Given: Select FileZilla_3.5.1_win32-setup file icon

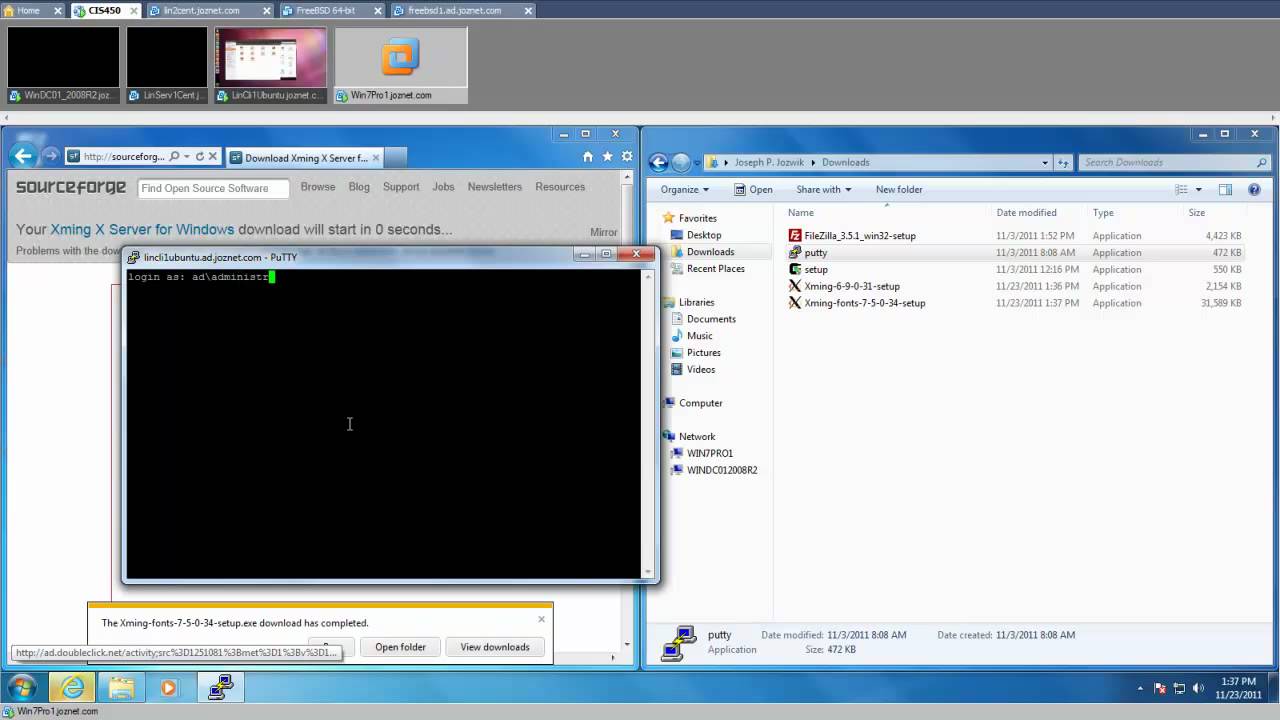Looking at the screenshot, I should [795, 236].
